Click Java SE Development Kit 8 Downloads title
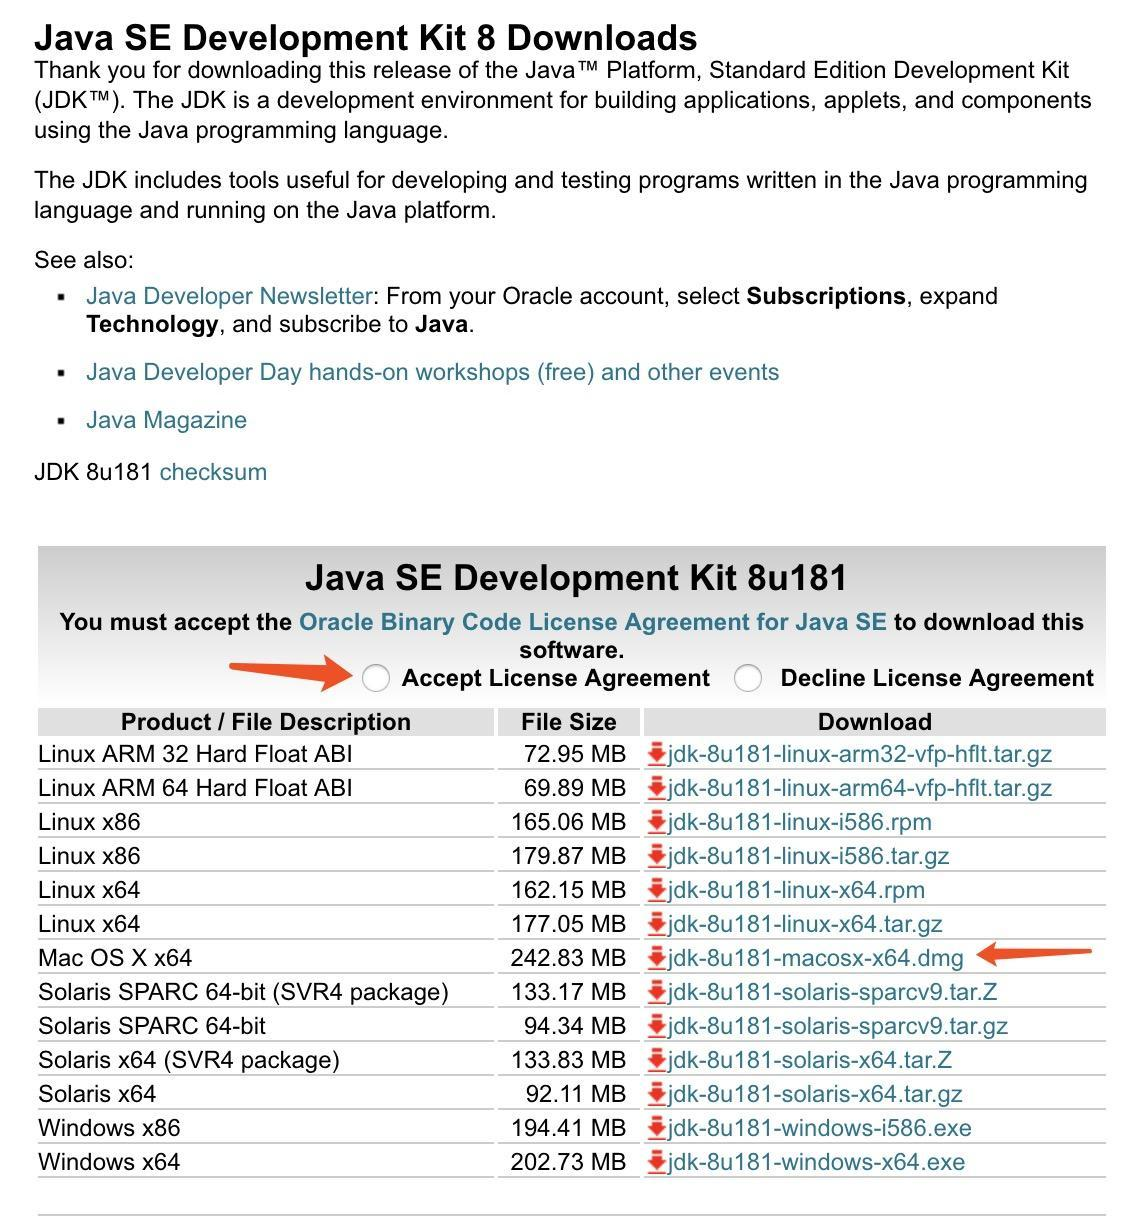The image size is (1140, 1216). click(366, 38)
